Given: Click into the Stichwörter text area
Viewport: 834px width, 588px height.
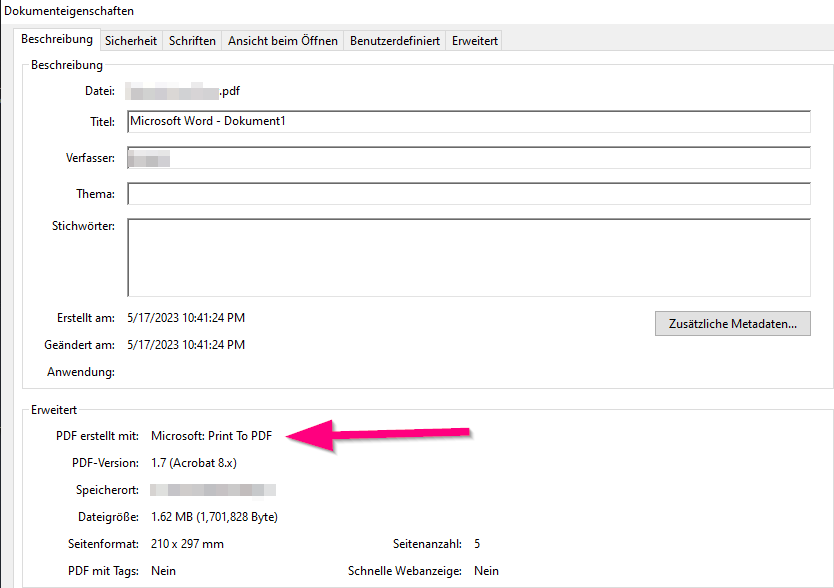Looking at the screenshot, I should tap(469, 258).
